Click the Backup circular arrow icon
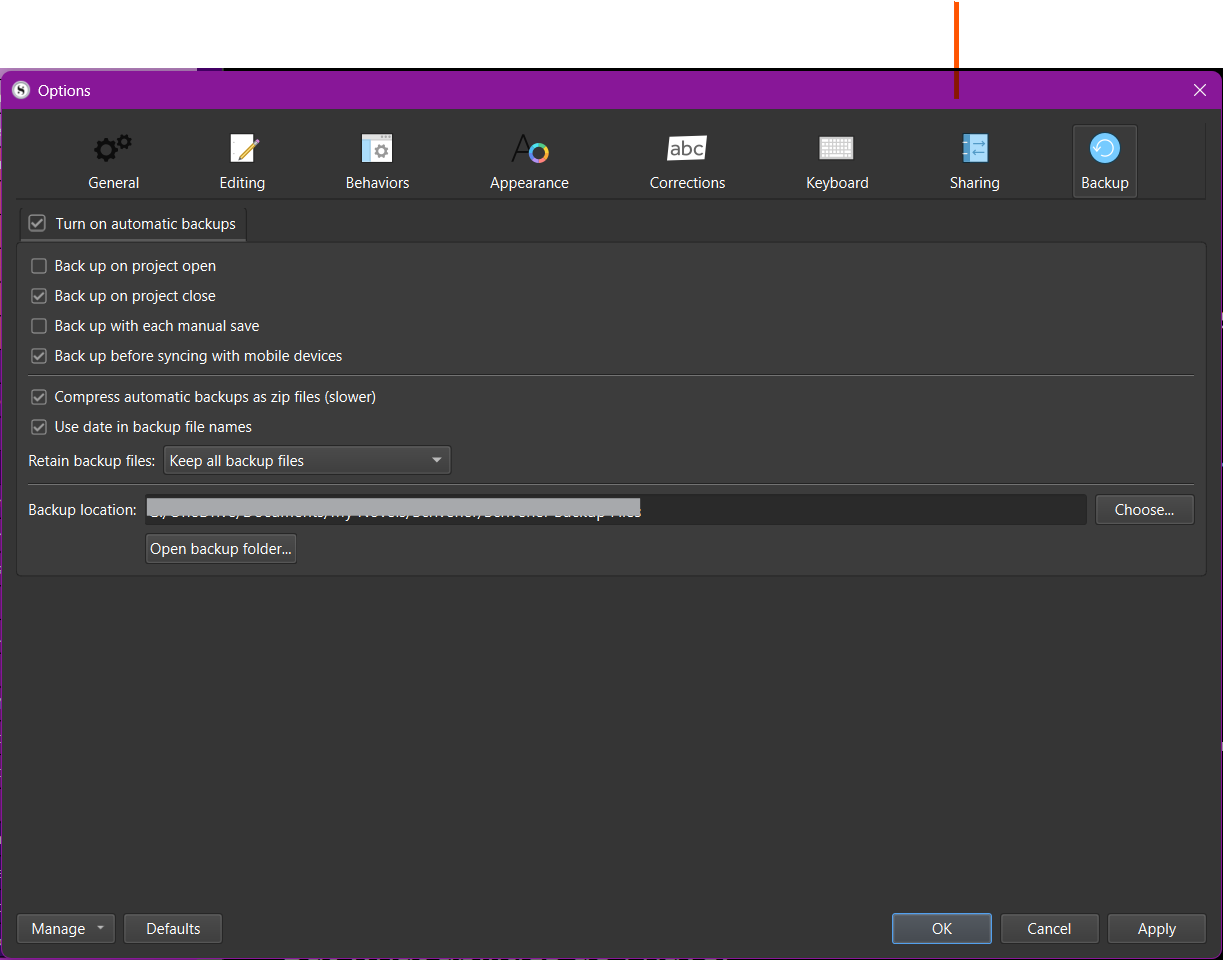This screenshot has height=960, width=1223. point(1104,149)
